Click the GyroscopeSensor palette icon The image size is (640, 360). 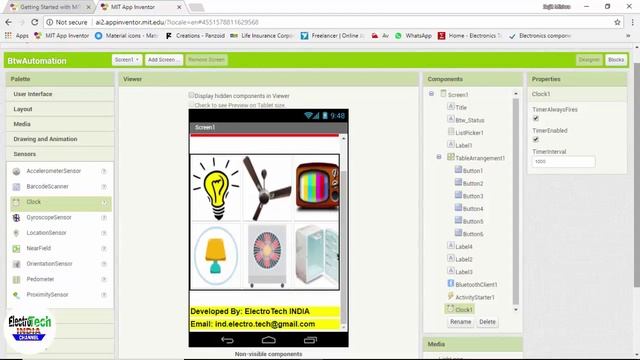[16, 218]
